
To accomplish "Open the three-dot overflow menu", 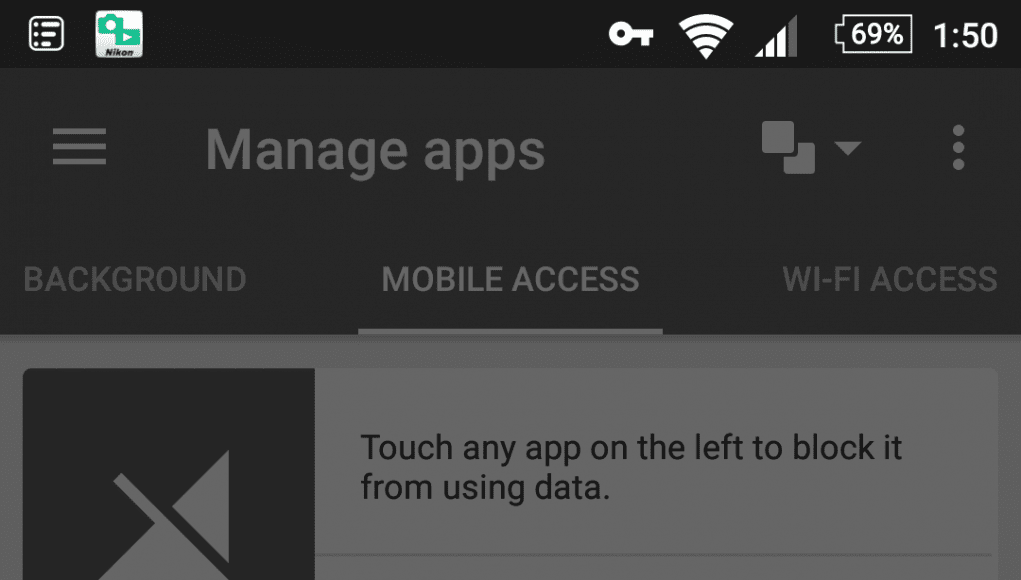I will (958, 148).
